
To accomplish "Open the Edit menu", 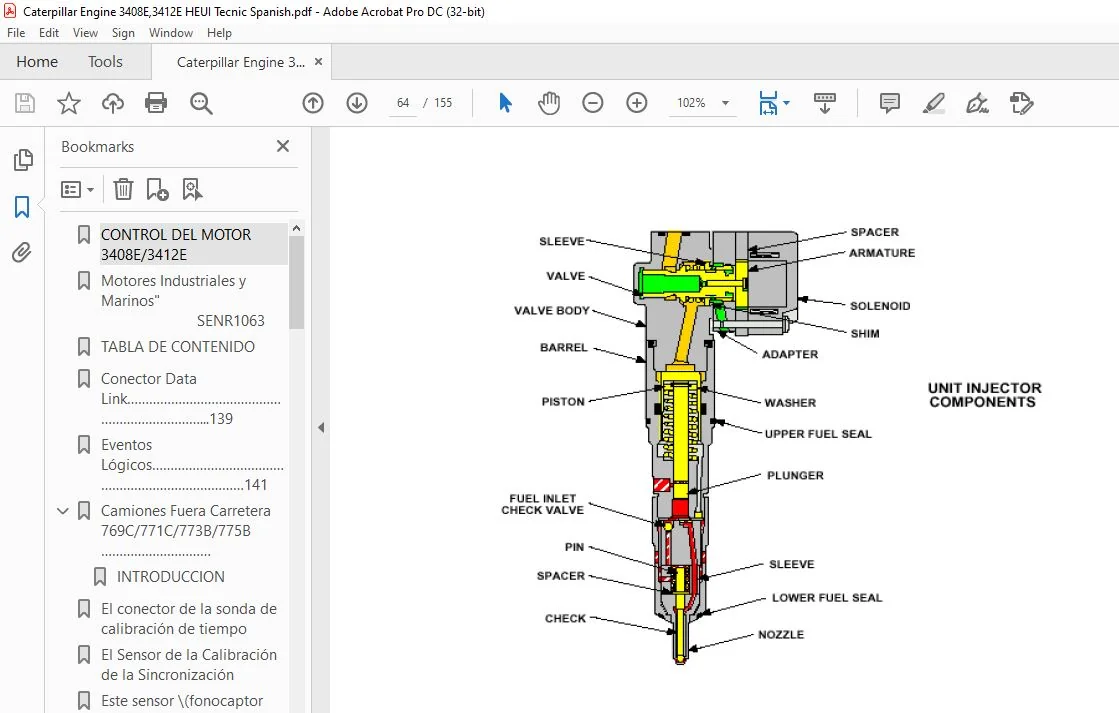I will pyautogui.click(x=49, y=33).
